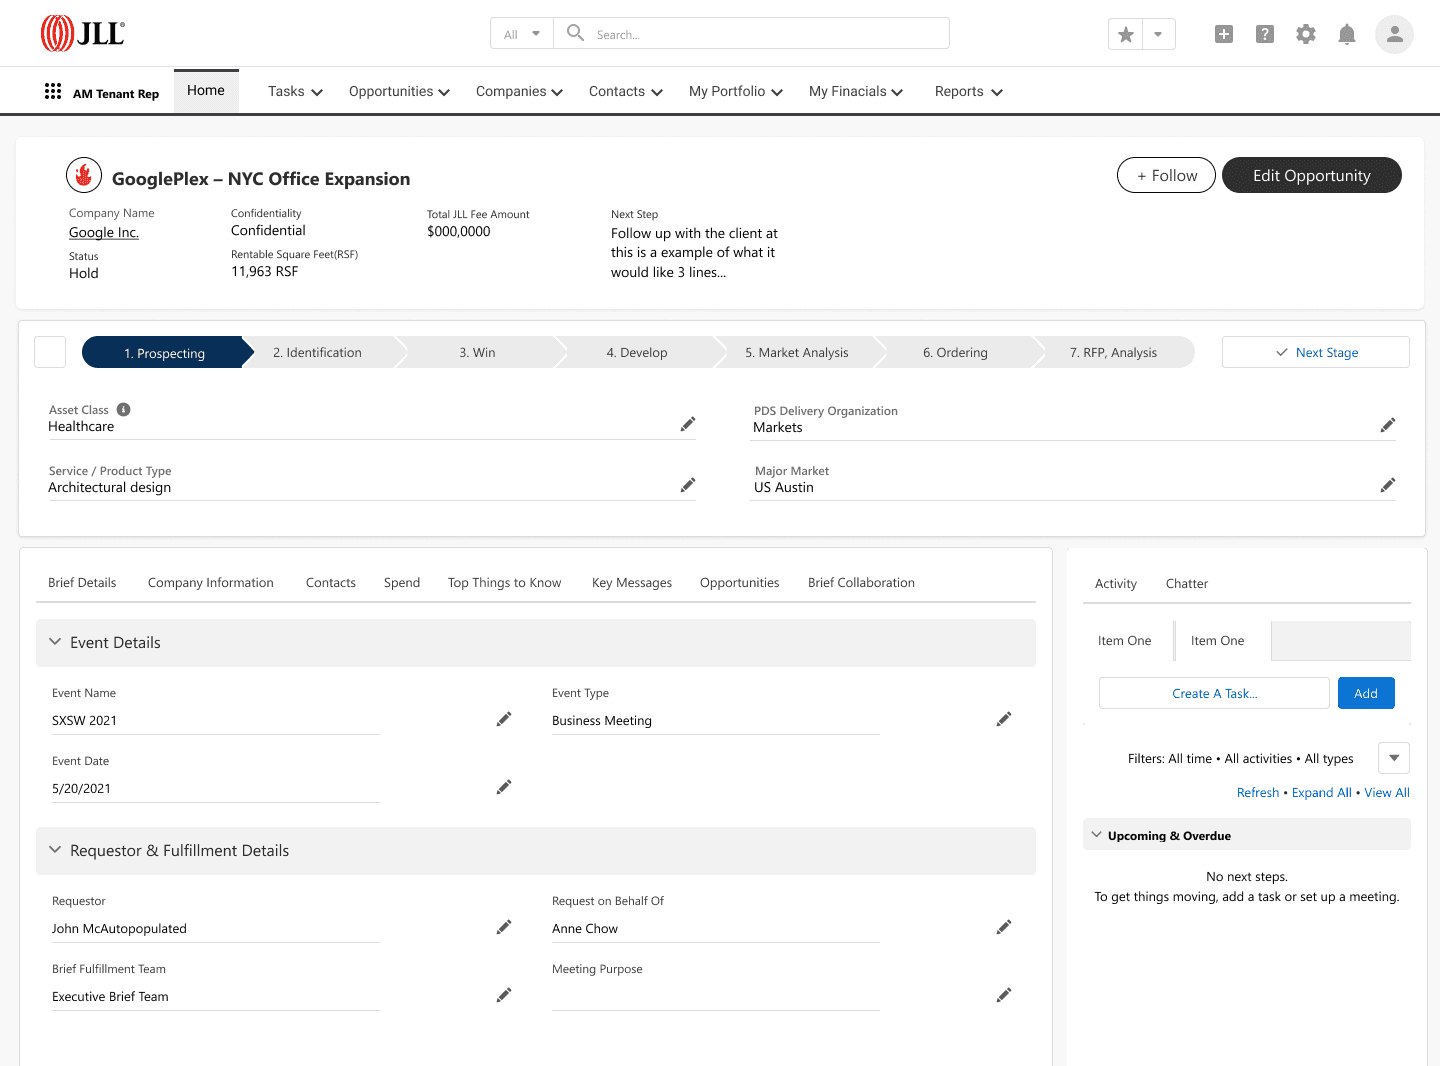Open help question mark icon
Viewport: 1440px width, 1066px height.
coord(1265,34)
